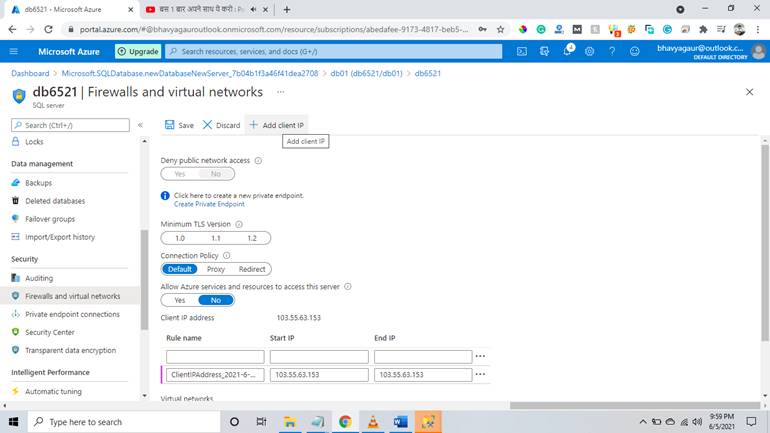This screenshot has width=770, height=433.
Task: Set Deny public network access to Yes
Action: [180, 174]
